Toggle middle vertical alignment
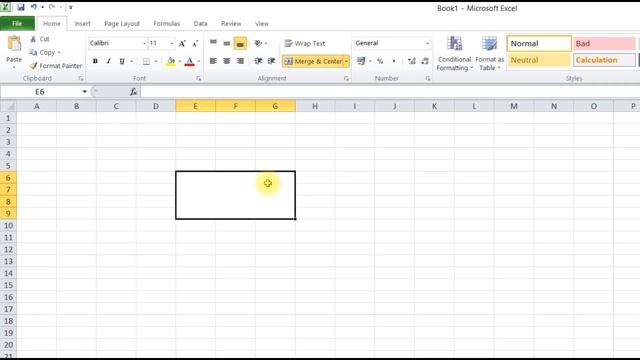The height and width of the screenshot is (360, 640). [227, 43]
